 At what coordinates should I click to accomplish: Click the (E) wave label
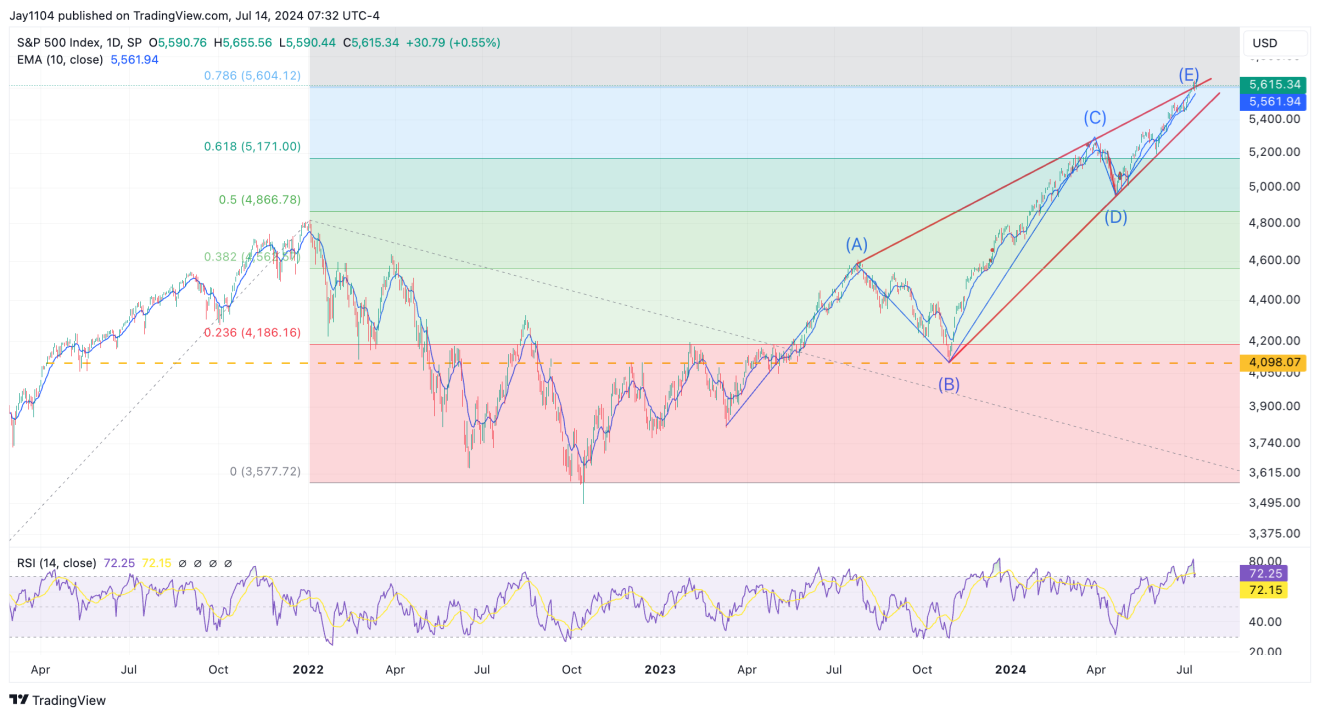[1189, 75]
